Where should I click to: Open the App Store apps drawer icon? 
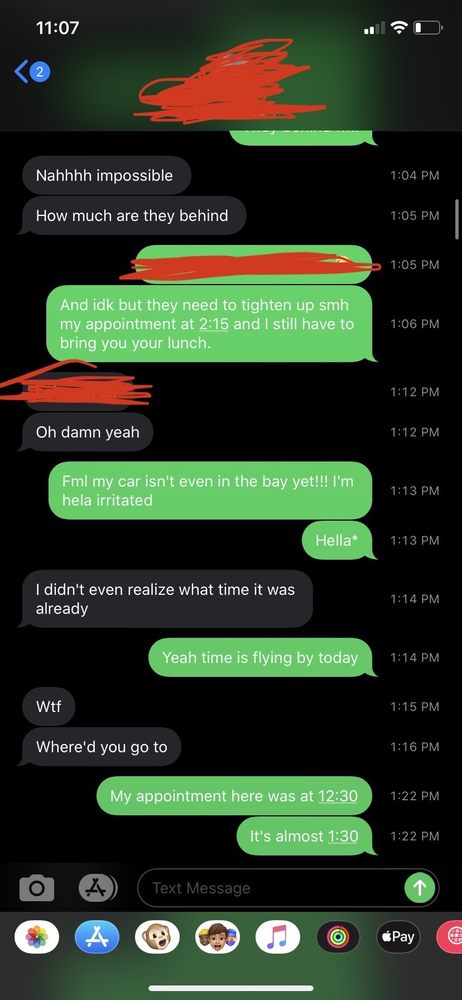(98, 887)
